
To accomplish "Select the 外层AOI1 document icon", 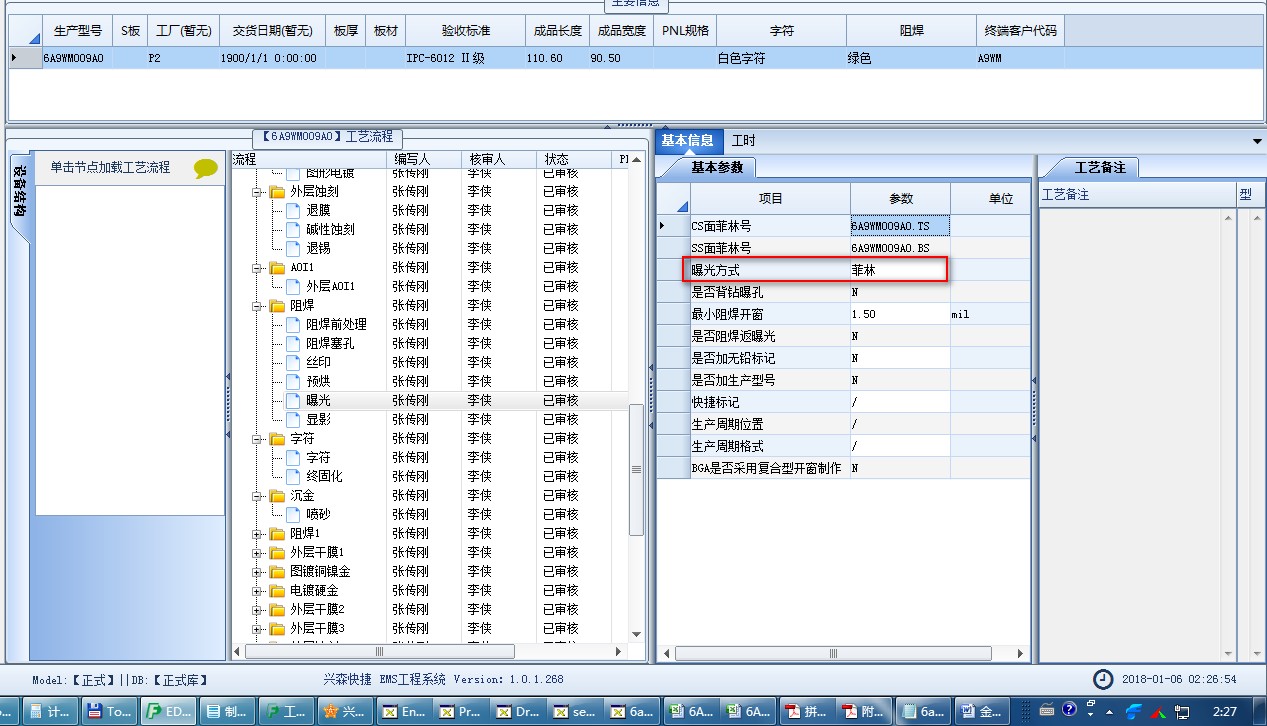I will point(292,286).
